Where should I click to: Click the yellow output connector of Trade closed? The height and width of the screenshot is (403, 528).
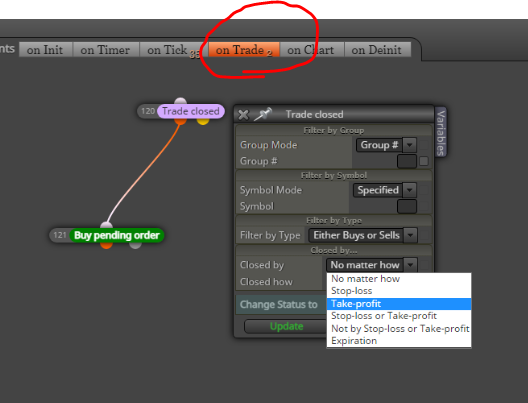tap(203, 121)
